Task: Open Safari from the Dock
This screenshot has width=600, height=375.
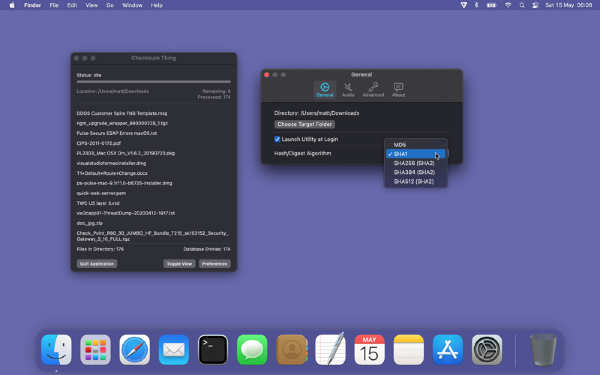Action: (x=135, y=350)
